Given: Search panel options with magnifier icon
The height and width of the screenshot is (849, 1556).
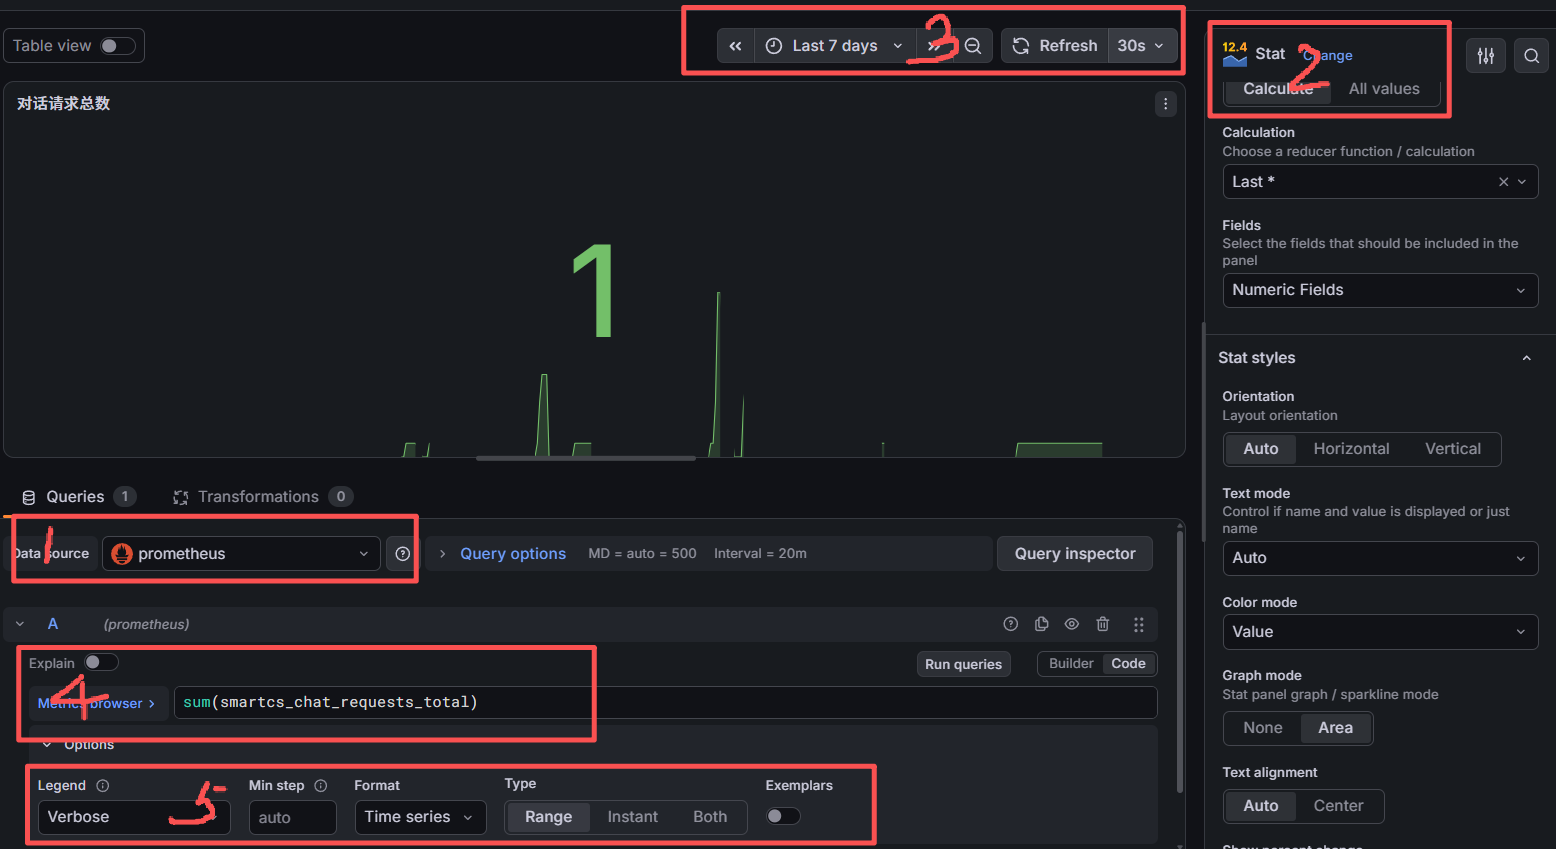Looking at the screenshot, I should click(1531, 56).
